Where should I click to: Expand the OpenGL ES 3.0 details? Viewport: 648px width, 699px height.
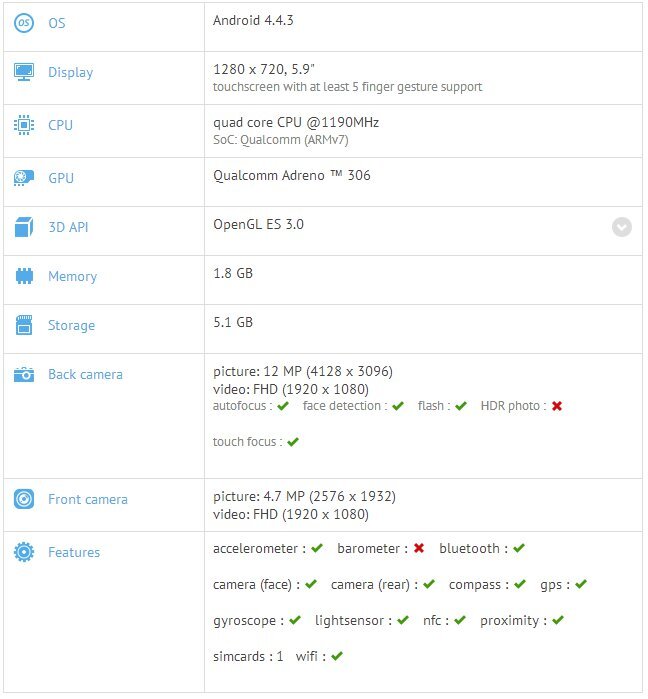622,227
